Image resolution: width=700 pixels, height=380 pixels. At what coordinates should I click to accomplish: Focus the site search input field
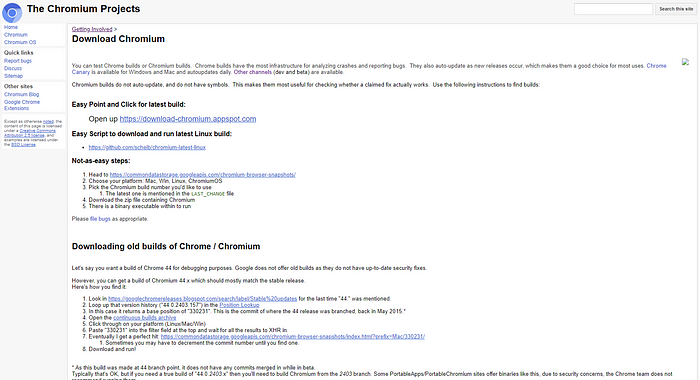613,9
